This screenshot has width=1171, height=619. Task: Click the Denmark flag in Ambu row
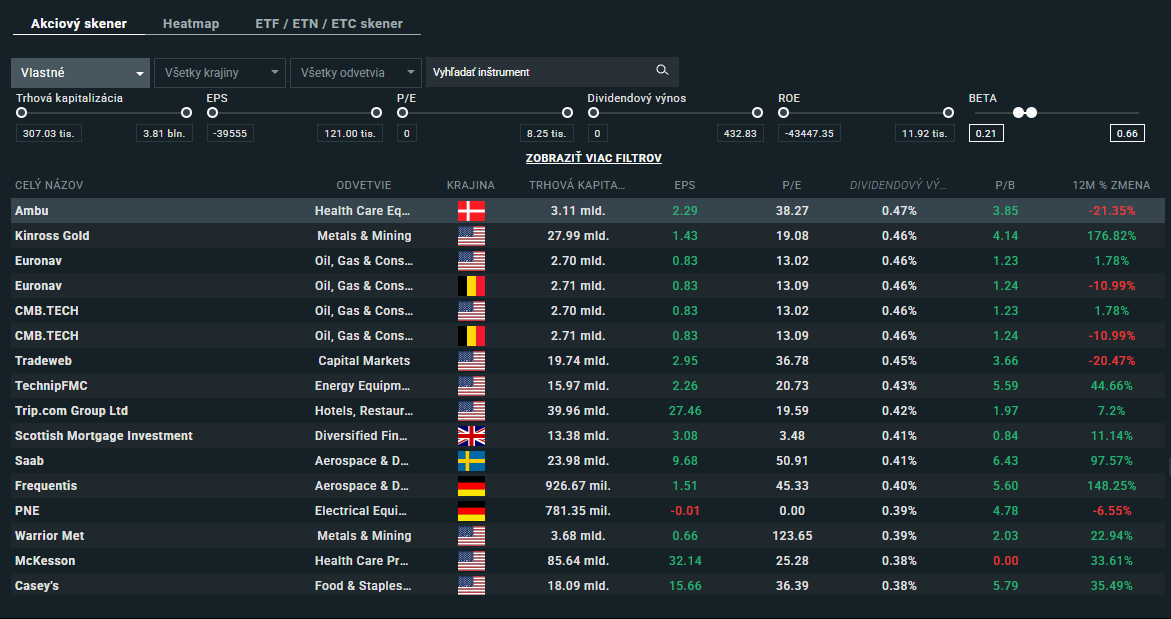pyautogui.click(x=471, y=211)
